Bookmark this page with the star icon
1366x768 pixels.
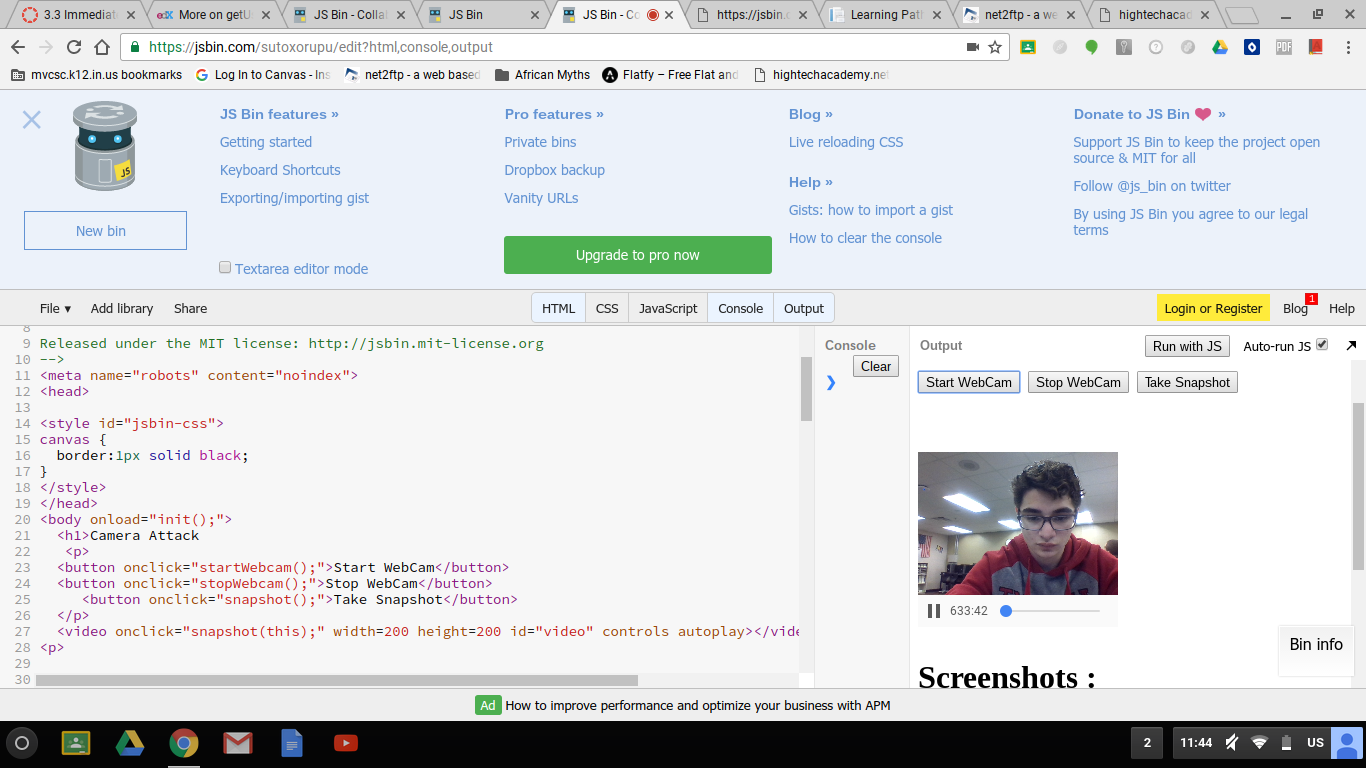click(995, 47)
